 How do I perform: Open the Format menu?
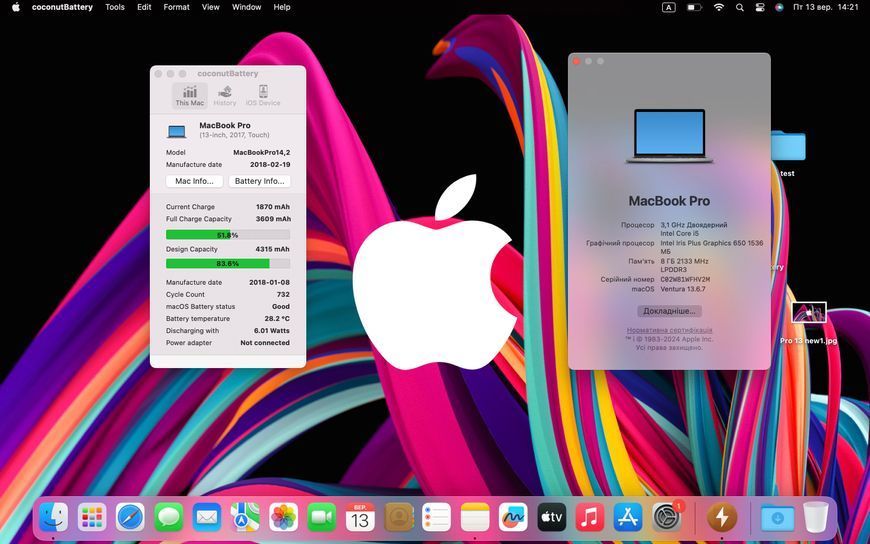[176, 7]
